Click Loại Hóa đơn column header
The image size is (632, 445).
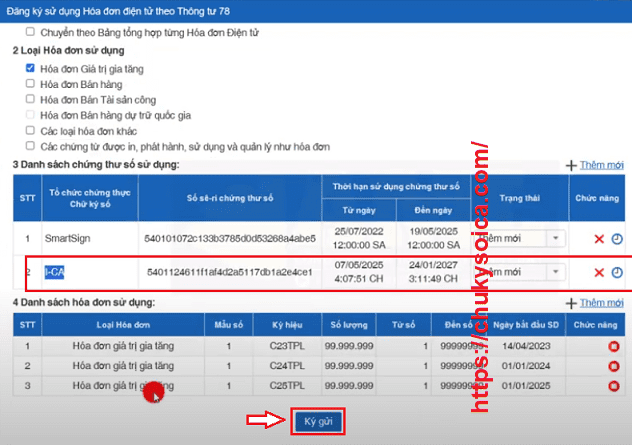point(123,325)
